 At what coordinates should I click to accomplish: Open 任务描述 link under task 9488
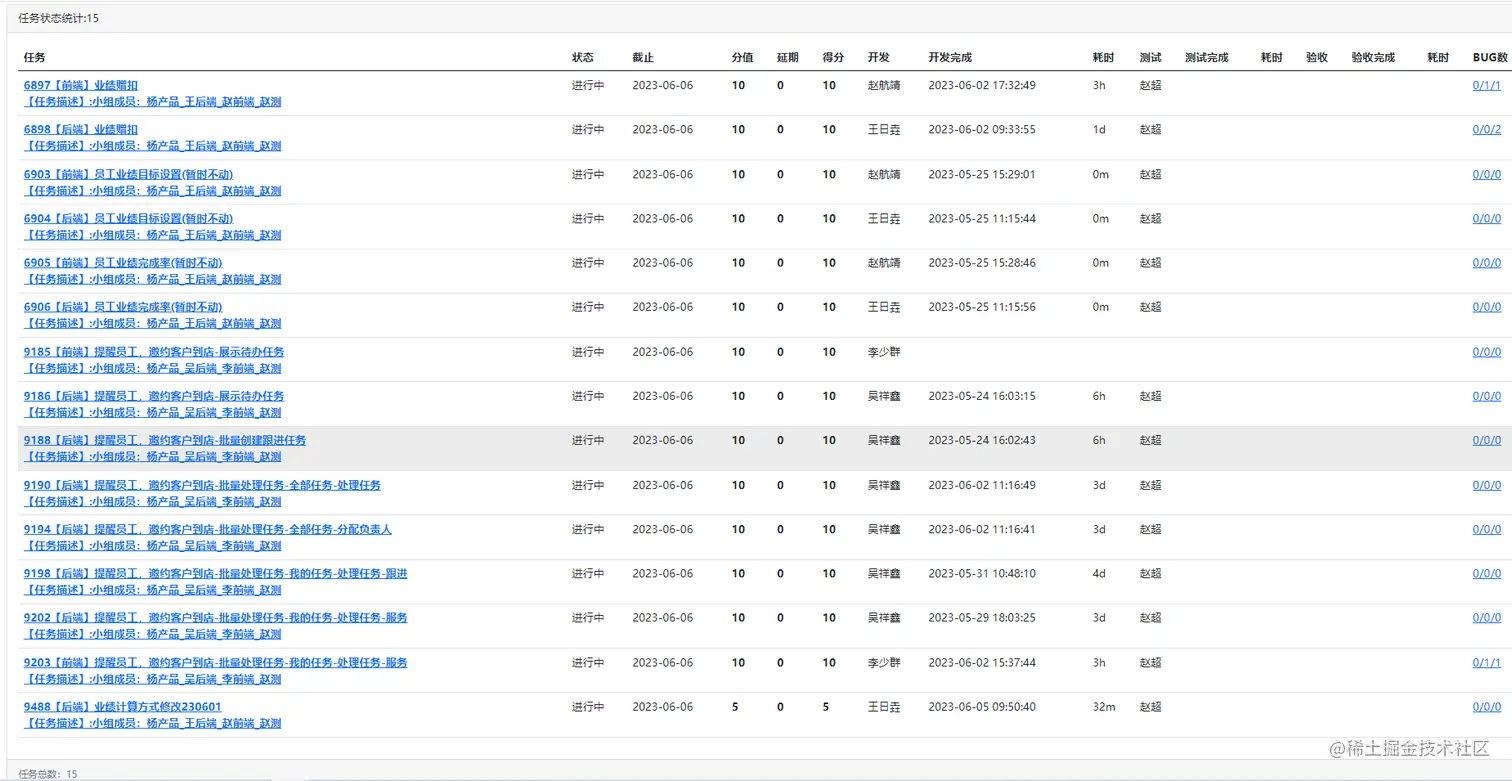[152, 723]
